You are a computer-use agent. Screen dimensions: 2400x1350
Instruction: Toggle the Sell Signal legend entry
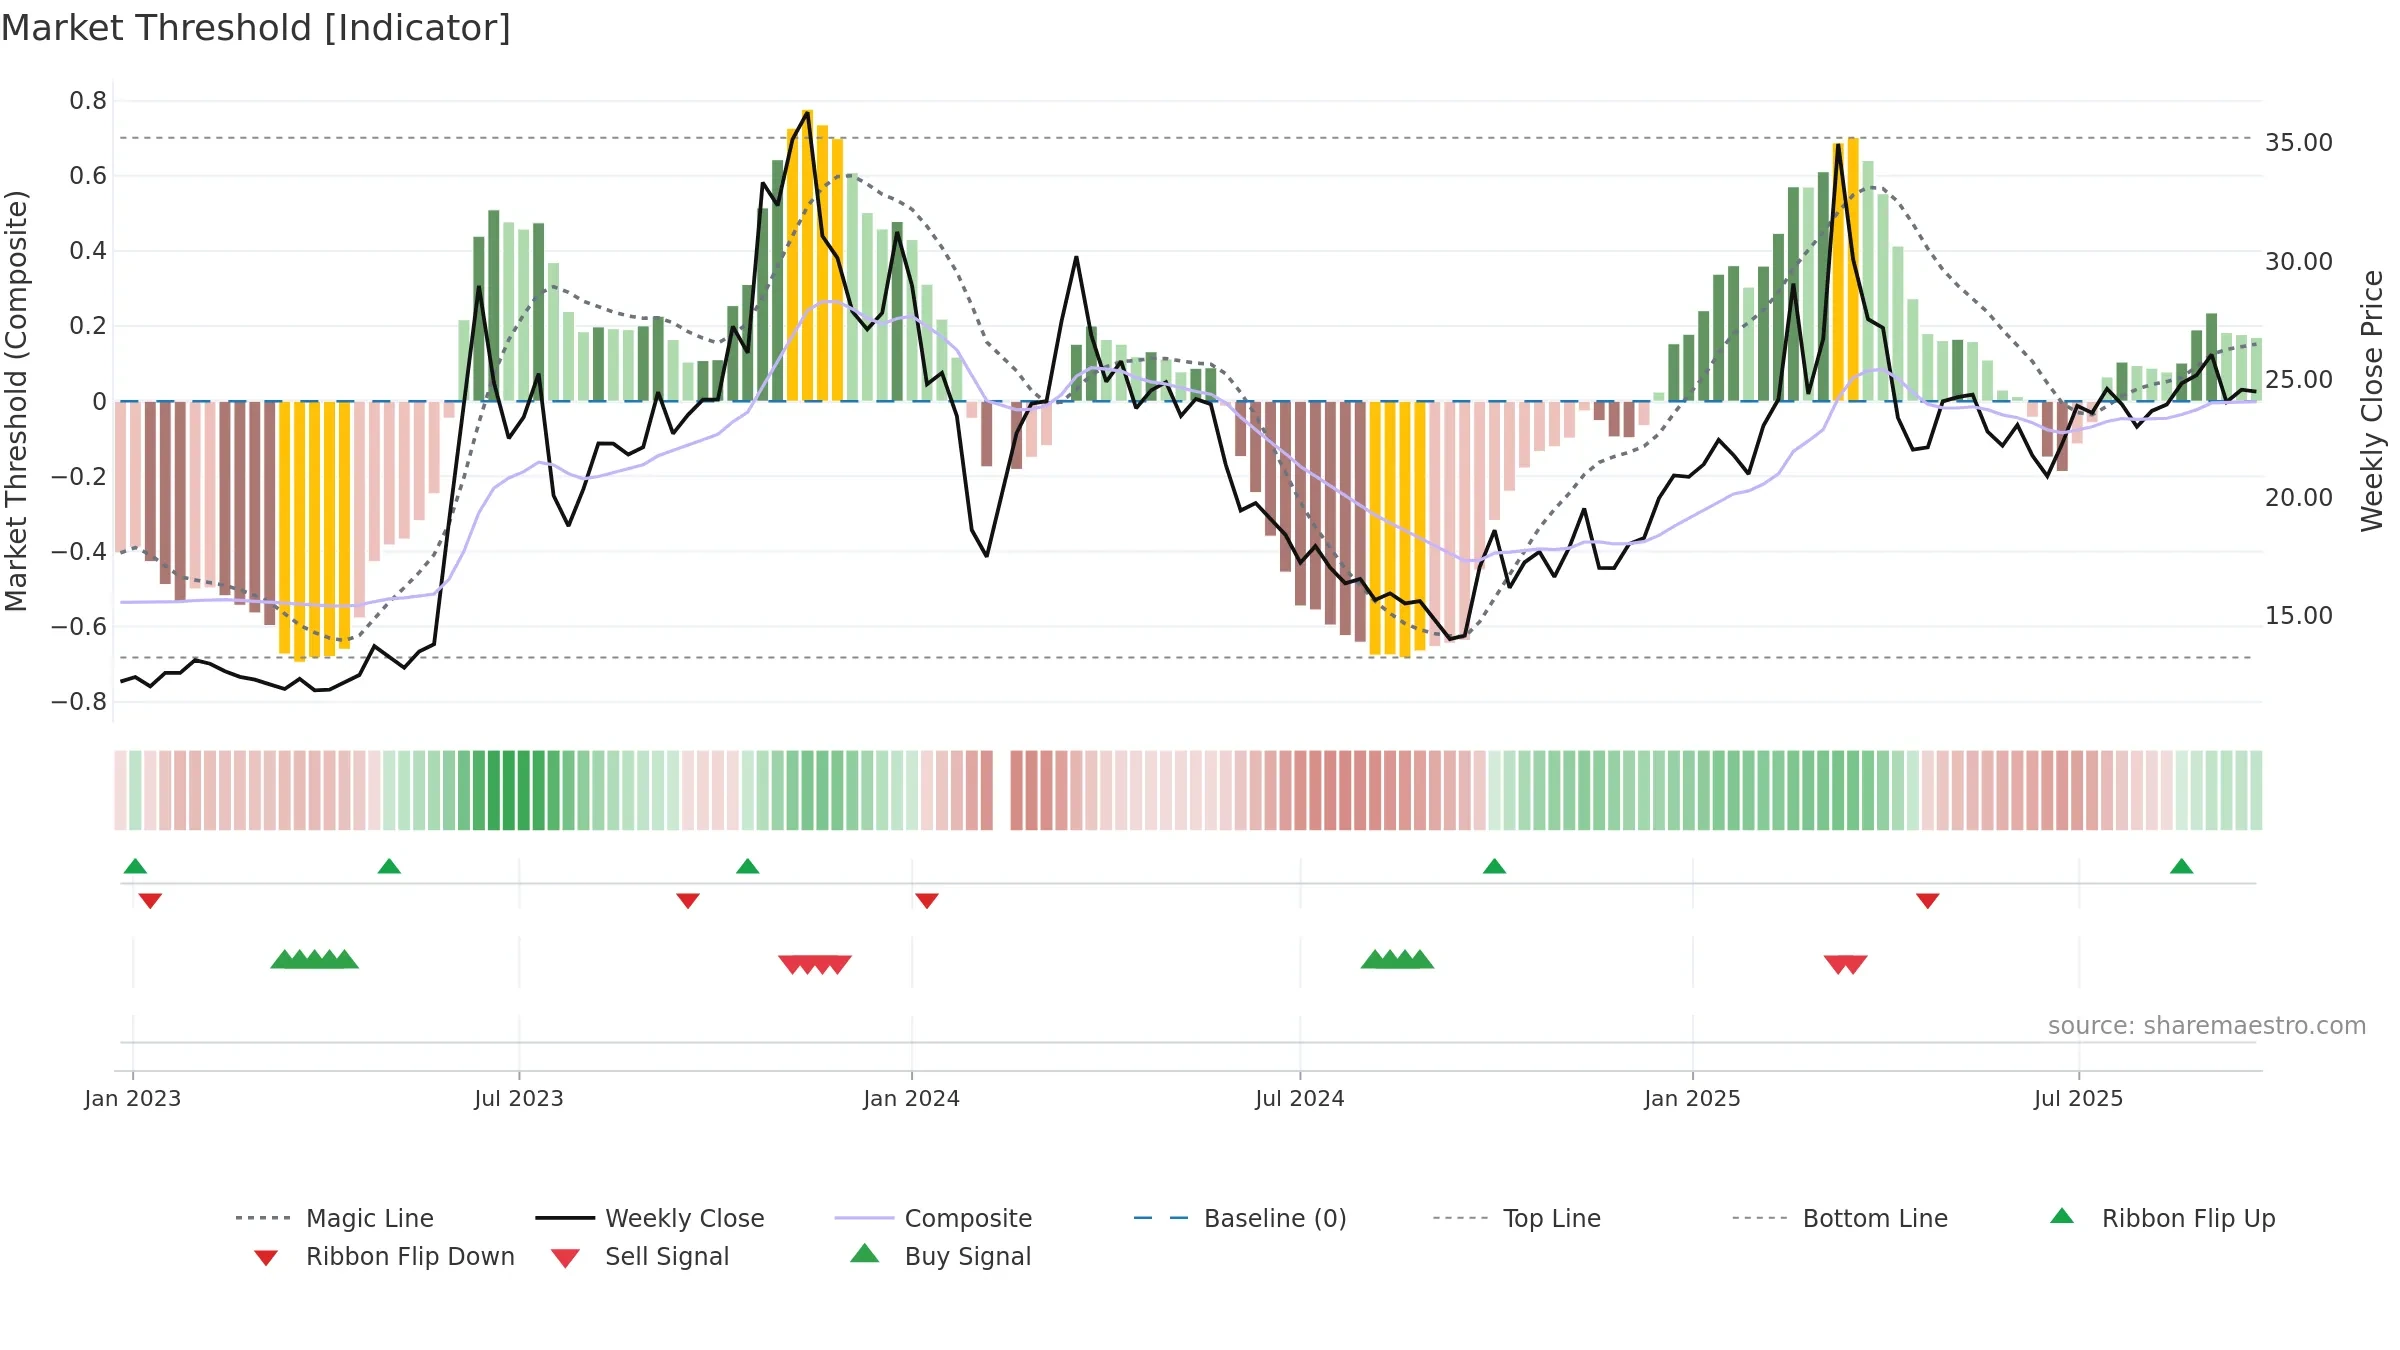640,1256
